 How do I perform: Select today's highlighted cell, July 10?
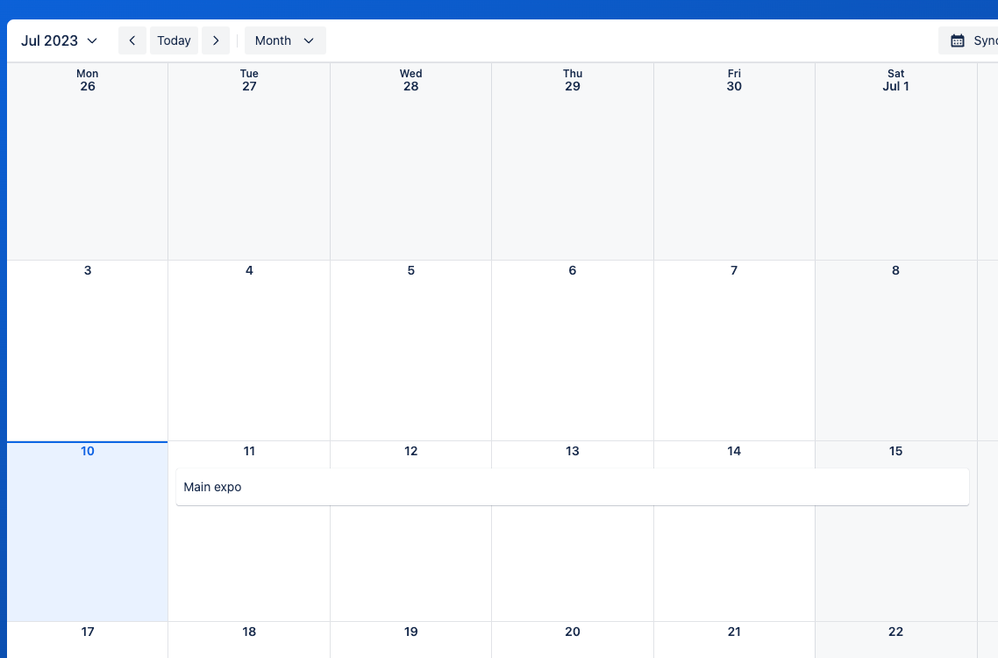coord(87,530)
